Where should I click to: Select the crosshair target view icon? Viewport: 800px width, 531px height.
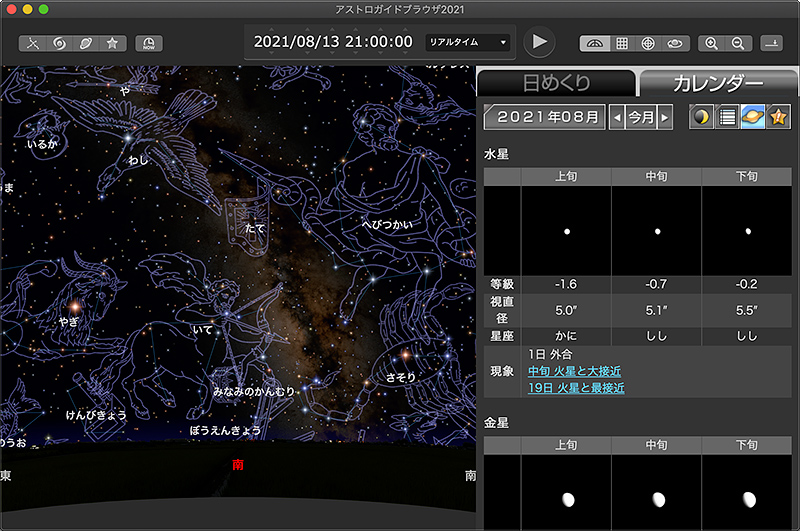648,43
